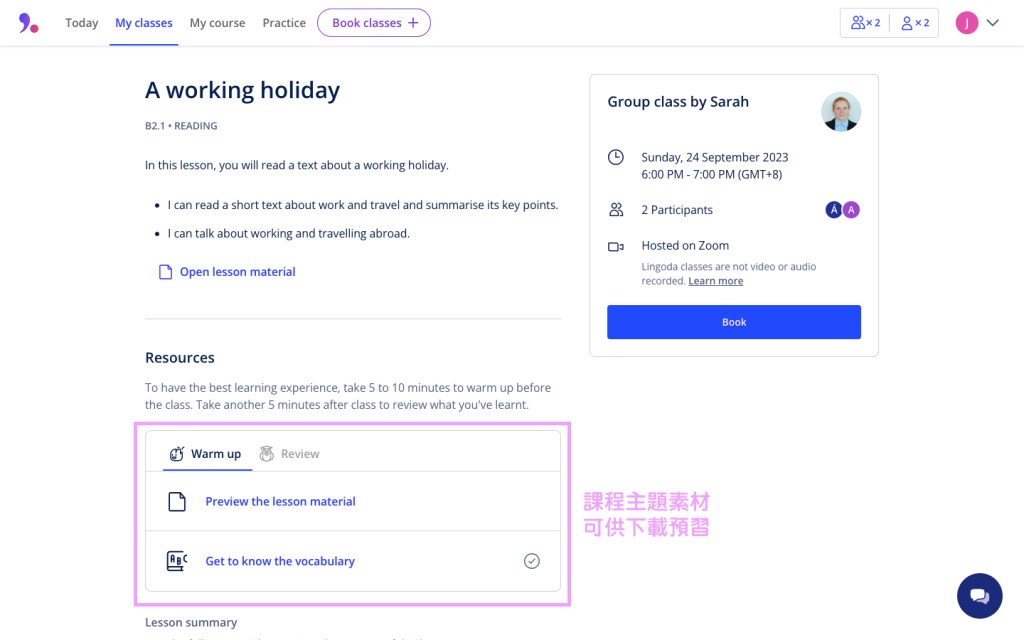
Task: Follow the Learn more link
Action: click(715, 281)
